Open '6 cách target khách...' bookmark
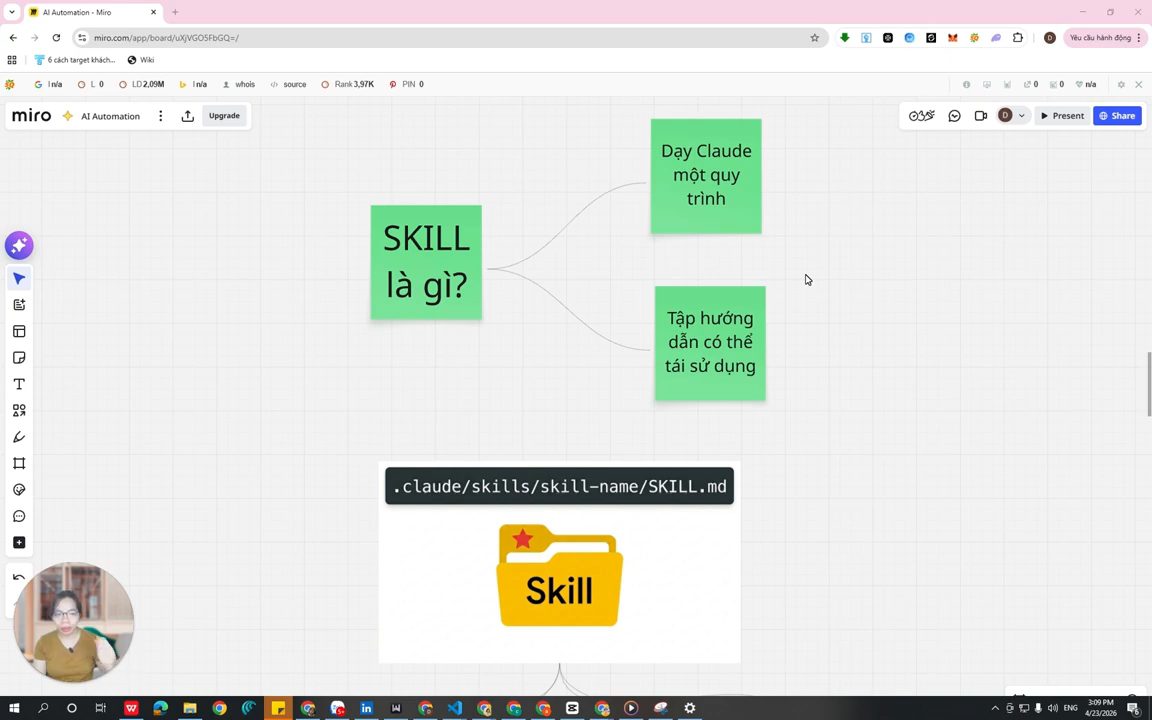This screenshot has width=1152, height=720. coord(75,60)
